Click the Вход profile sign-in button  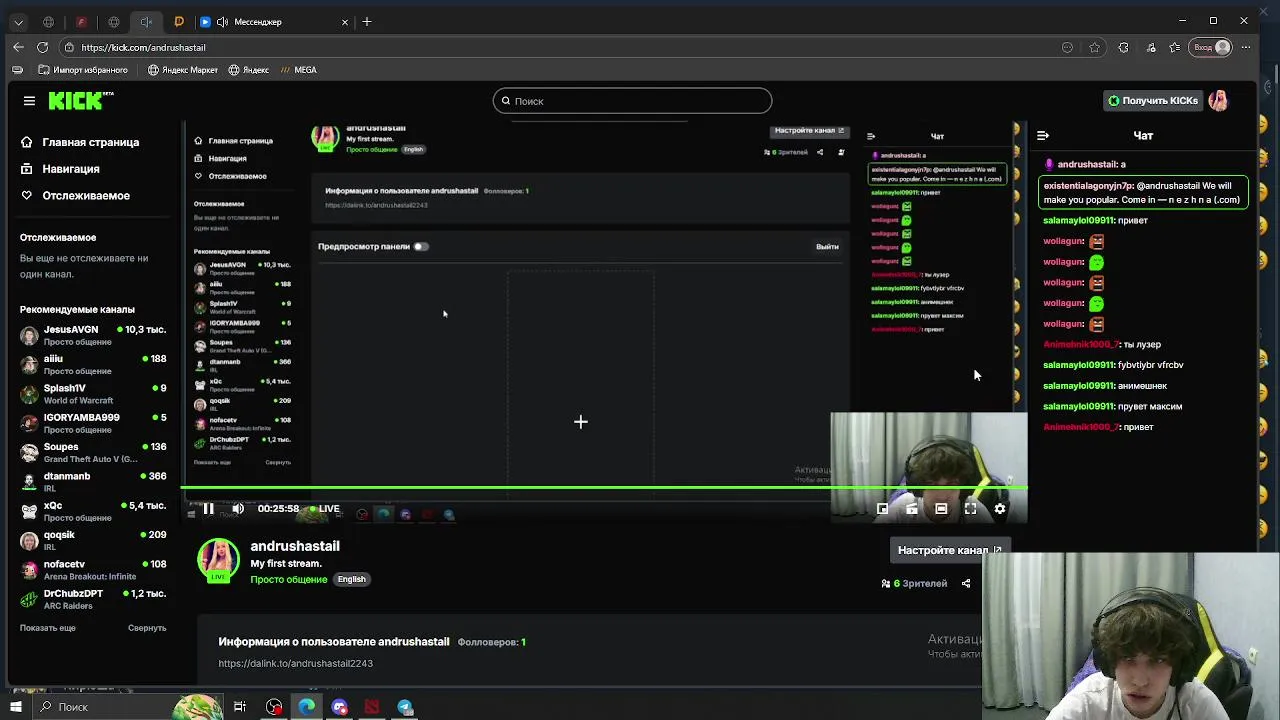[x=1210, y=47]
